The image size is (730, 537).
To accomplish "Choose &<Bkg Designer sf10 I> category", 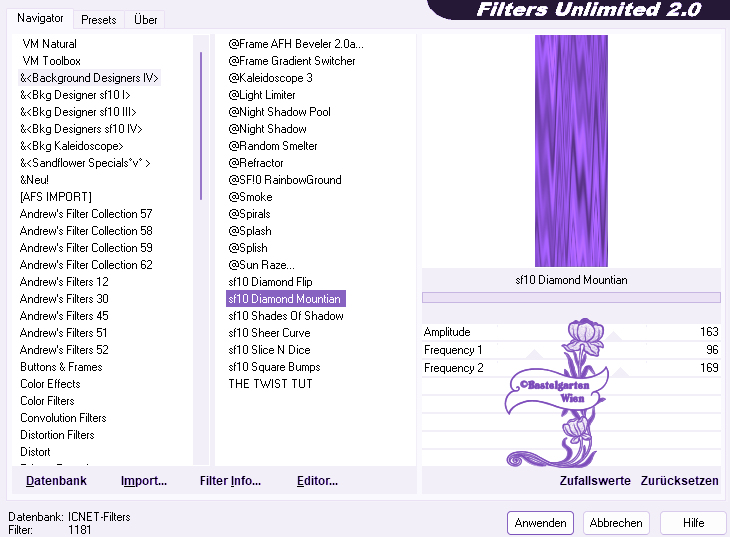I will (75, 95).
